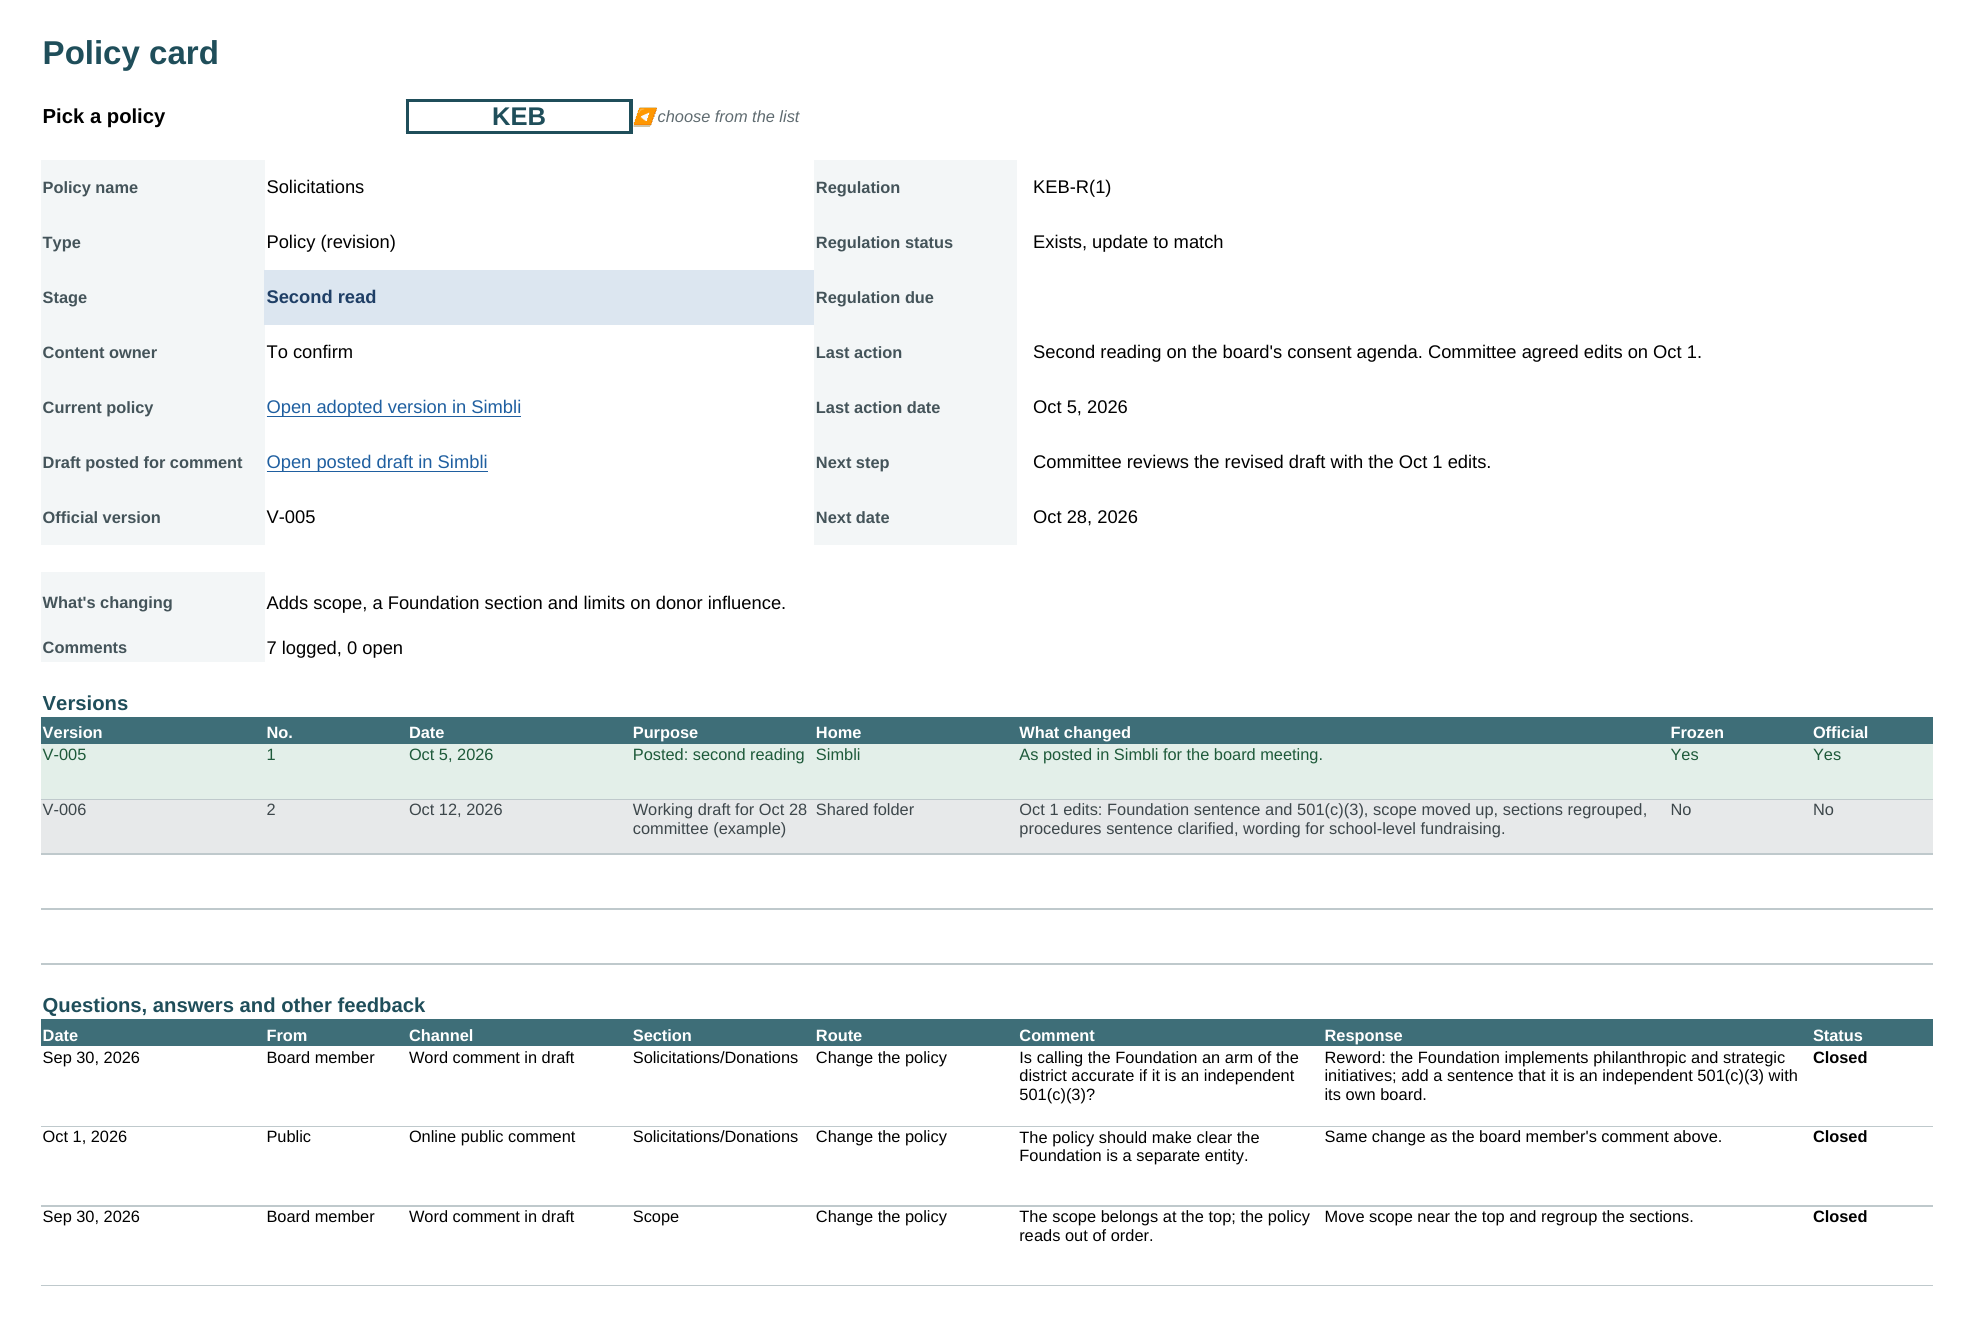Click V-006 in the Versions table
The width and height of the screenshot is (1973, 1326).
[x=64, y=810]
